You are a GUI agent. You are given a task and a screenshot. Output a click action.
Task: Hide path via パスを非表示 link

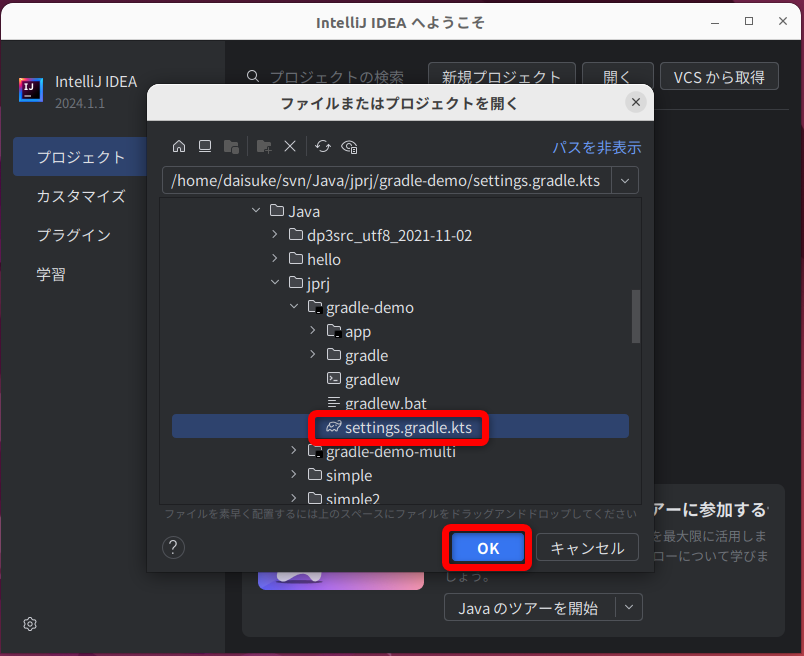596,148
